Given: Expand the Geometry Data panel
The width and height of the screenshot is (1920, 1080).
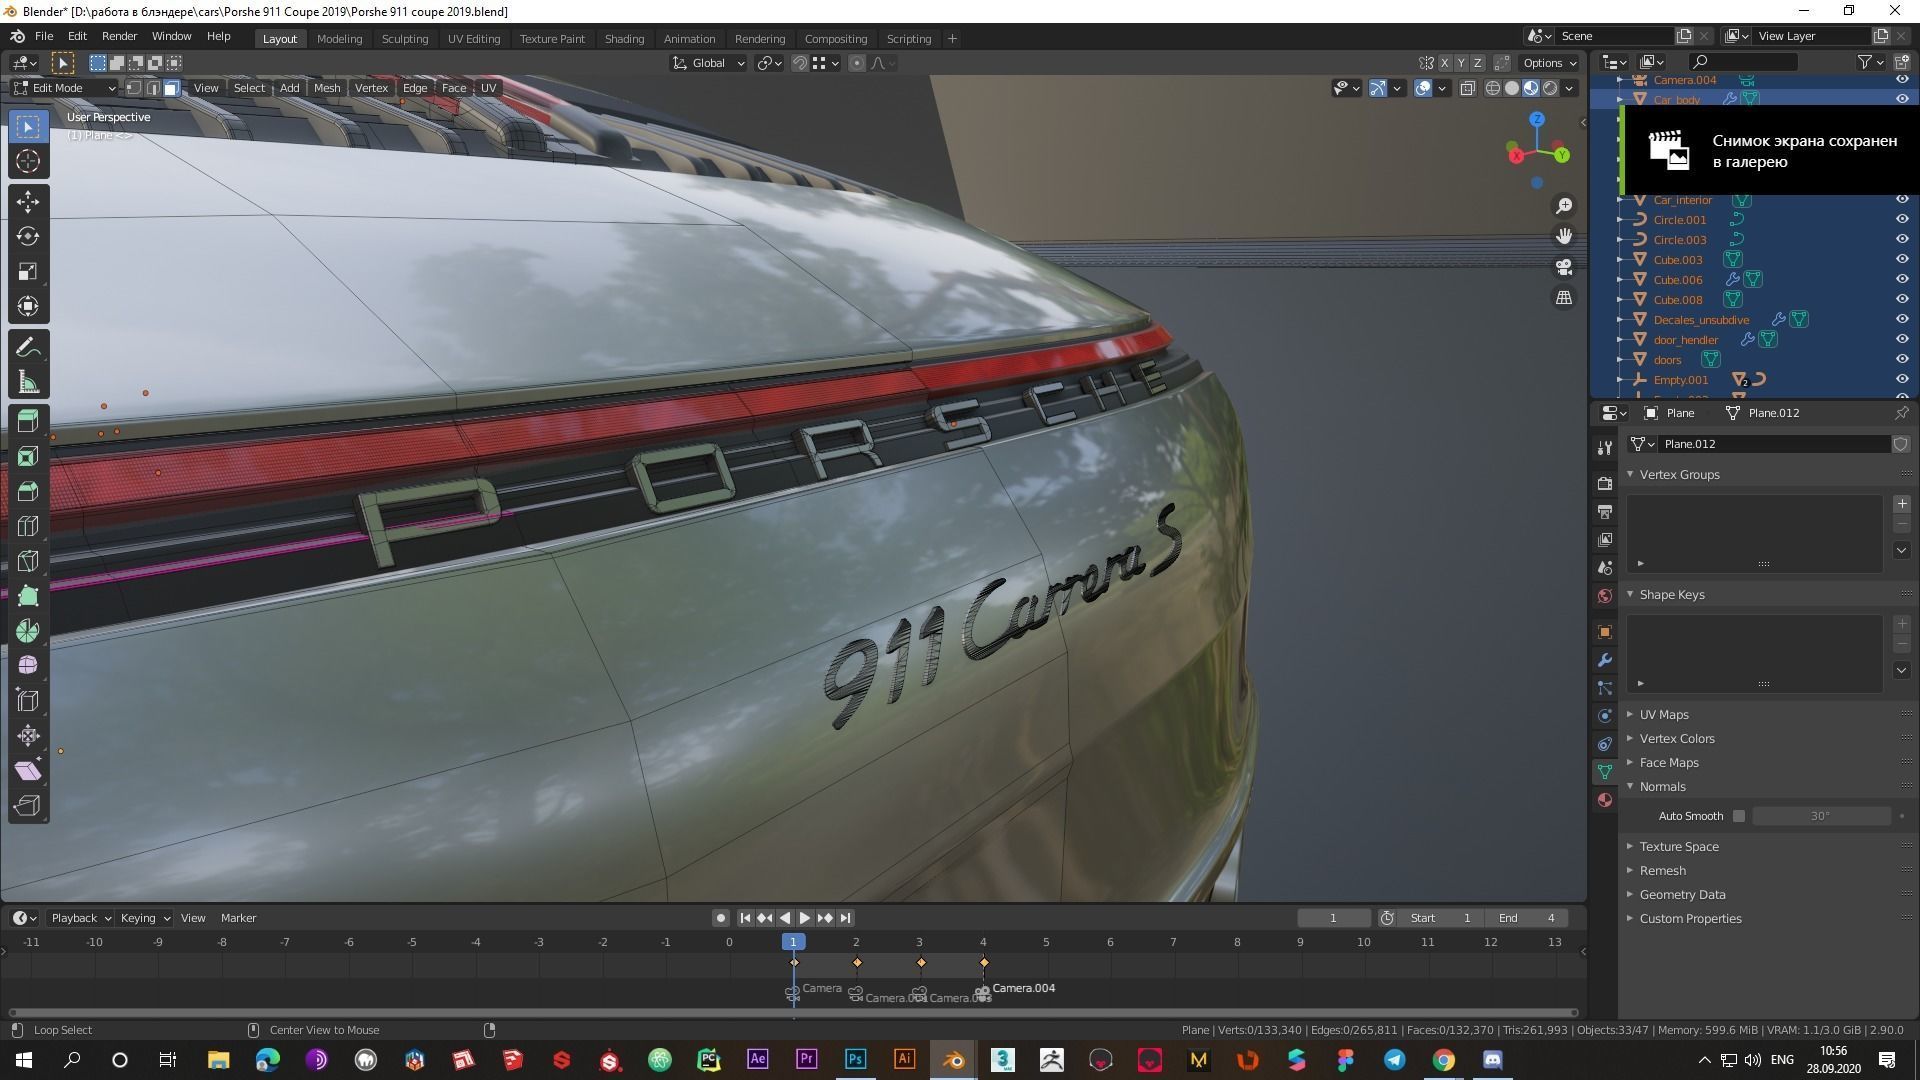Looking at the screenshot, I should pyautogui.click(x=1682, y=894).
